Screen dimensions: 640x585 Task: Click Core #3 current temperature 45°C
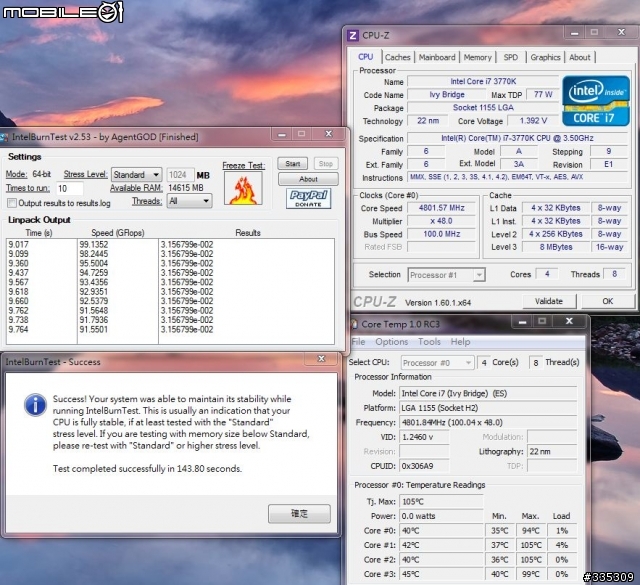(441, 574)
